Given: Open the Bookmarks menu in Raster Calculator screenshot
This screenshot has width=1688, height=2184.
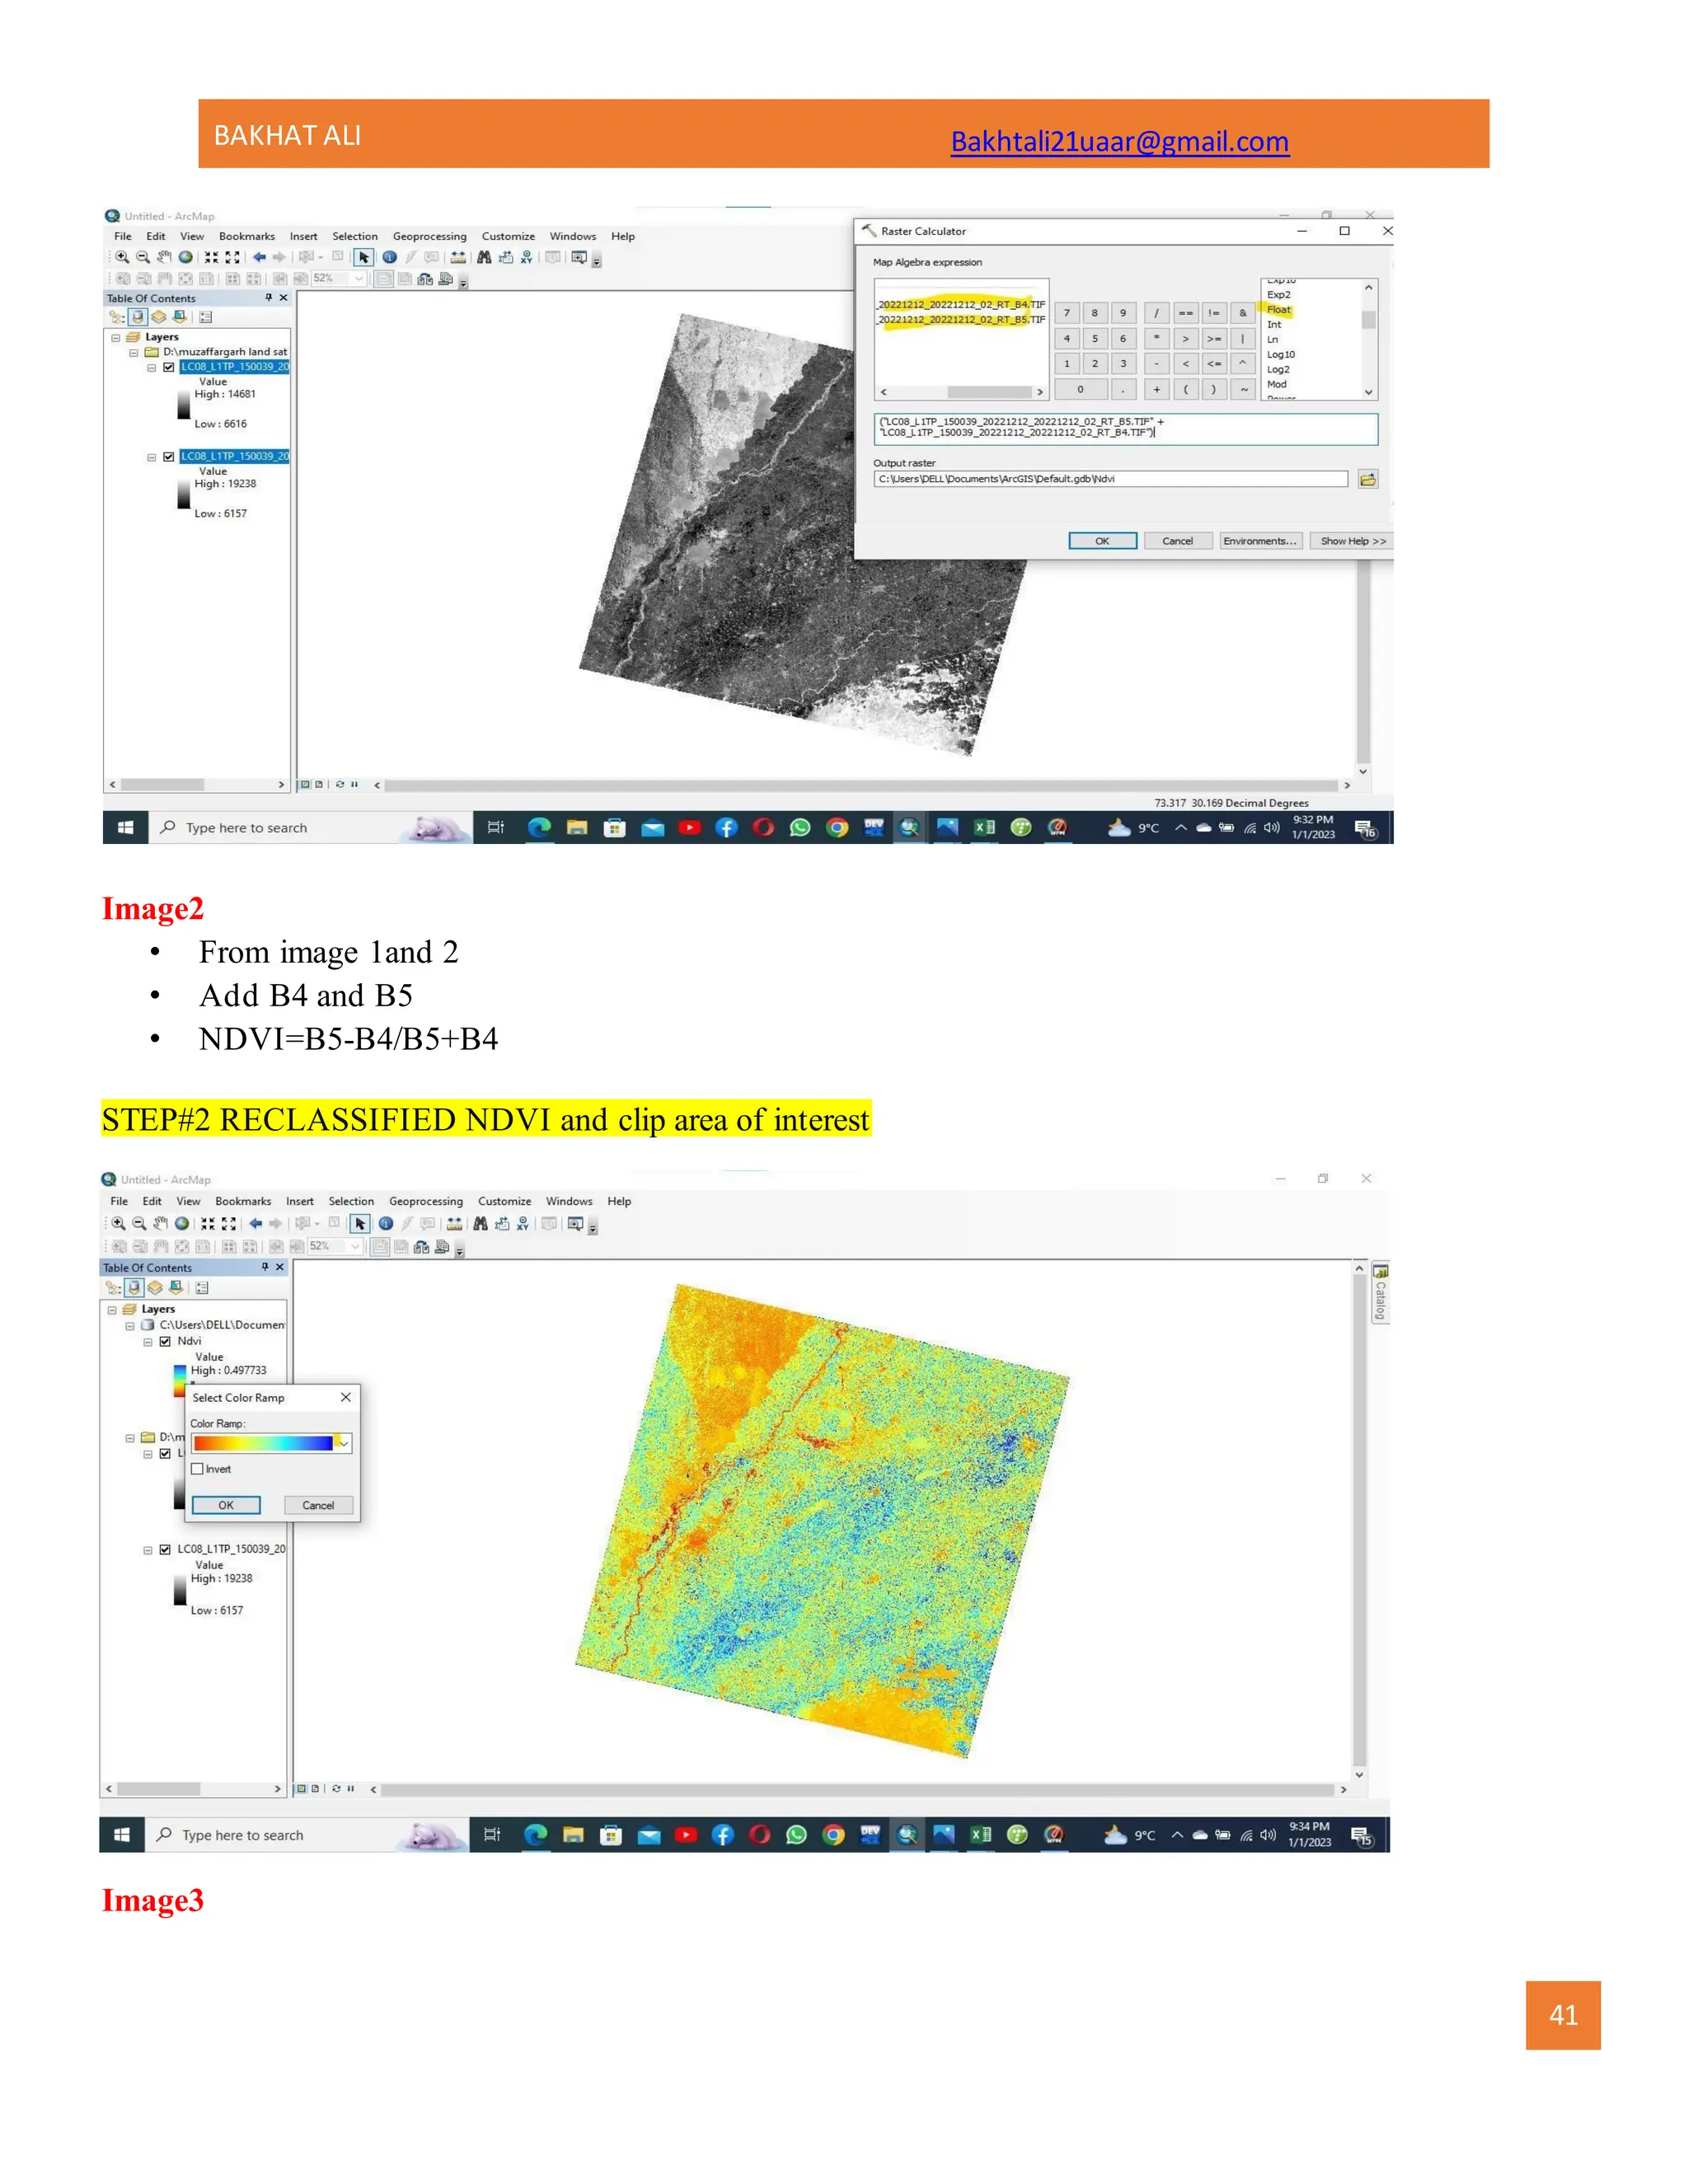Looking at the screenshot, I should click(246, 236).
